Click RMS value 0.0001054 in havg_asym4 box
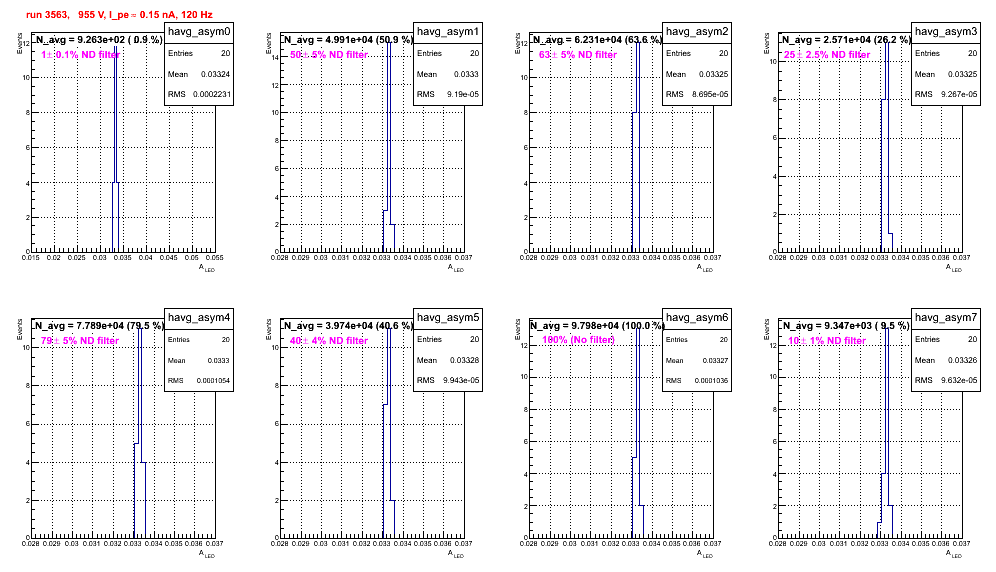 [x=213, y=381]
